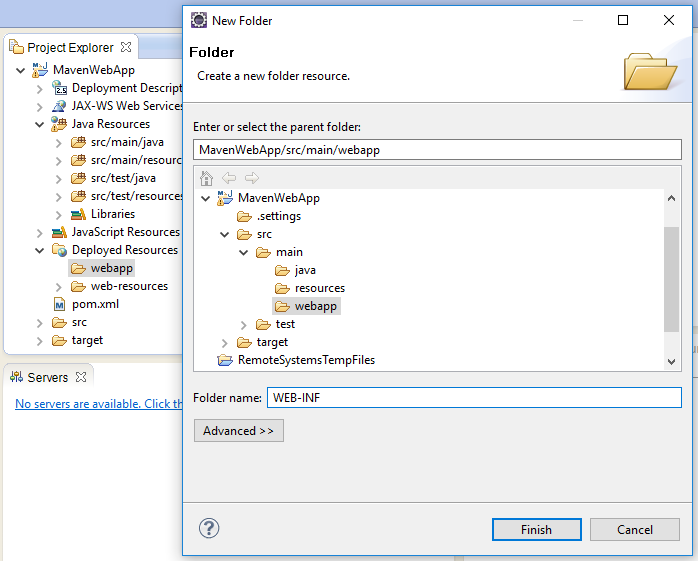This screenshot has width=698, height=561.
Task: Expand the src folder in Project Explorer
Action: [x=40, y=323]
